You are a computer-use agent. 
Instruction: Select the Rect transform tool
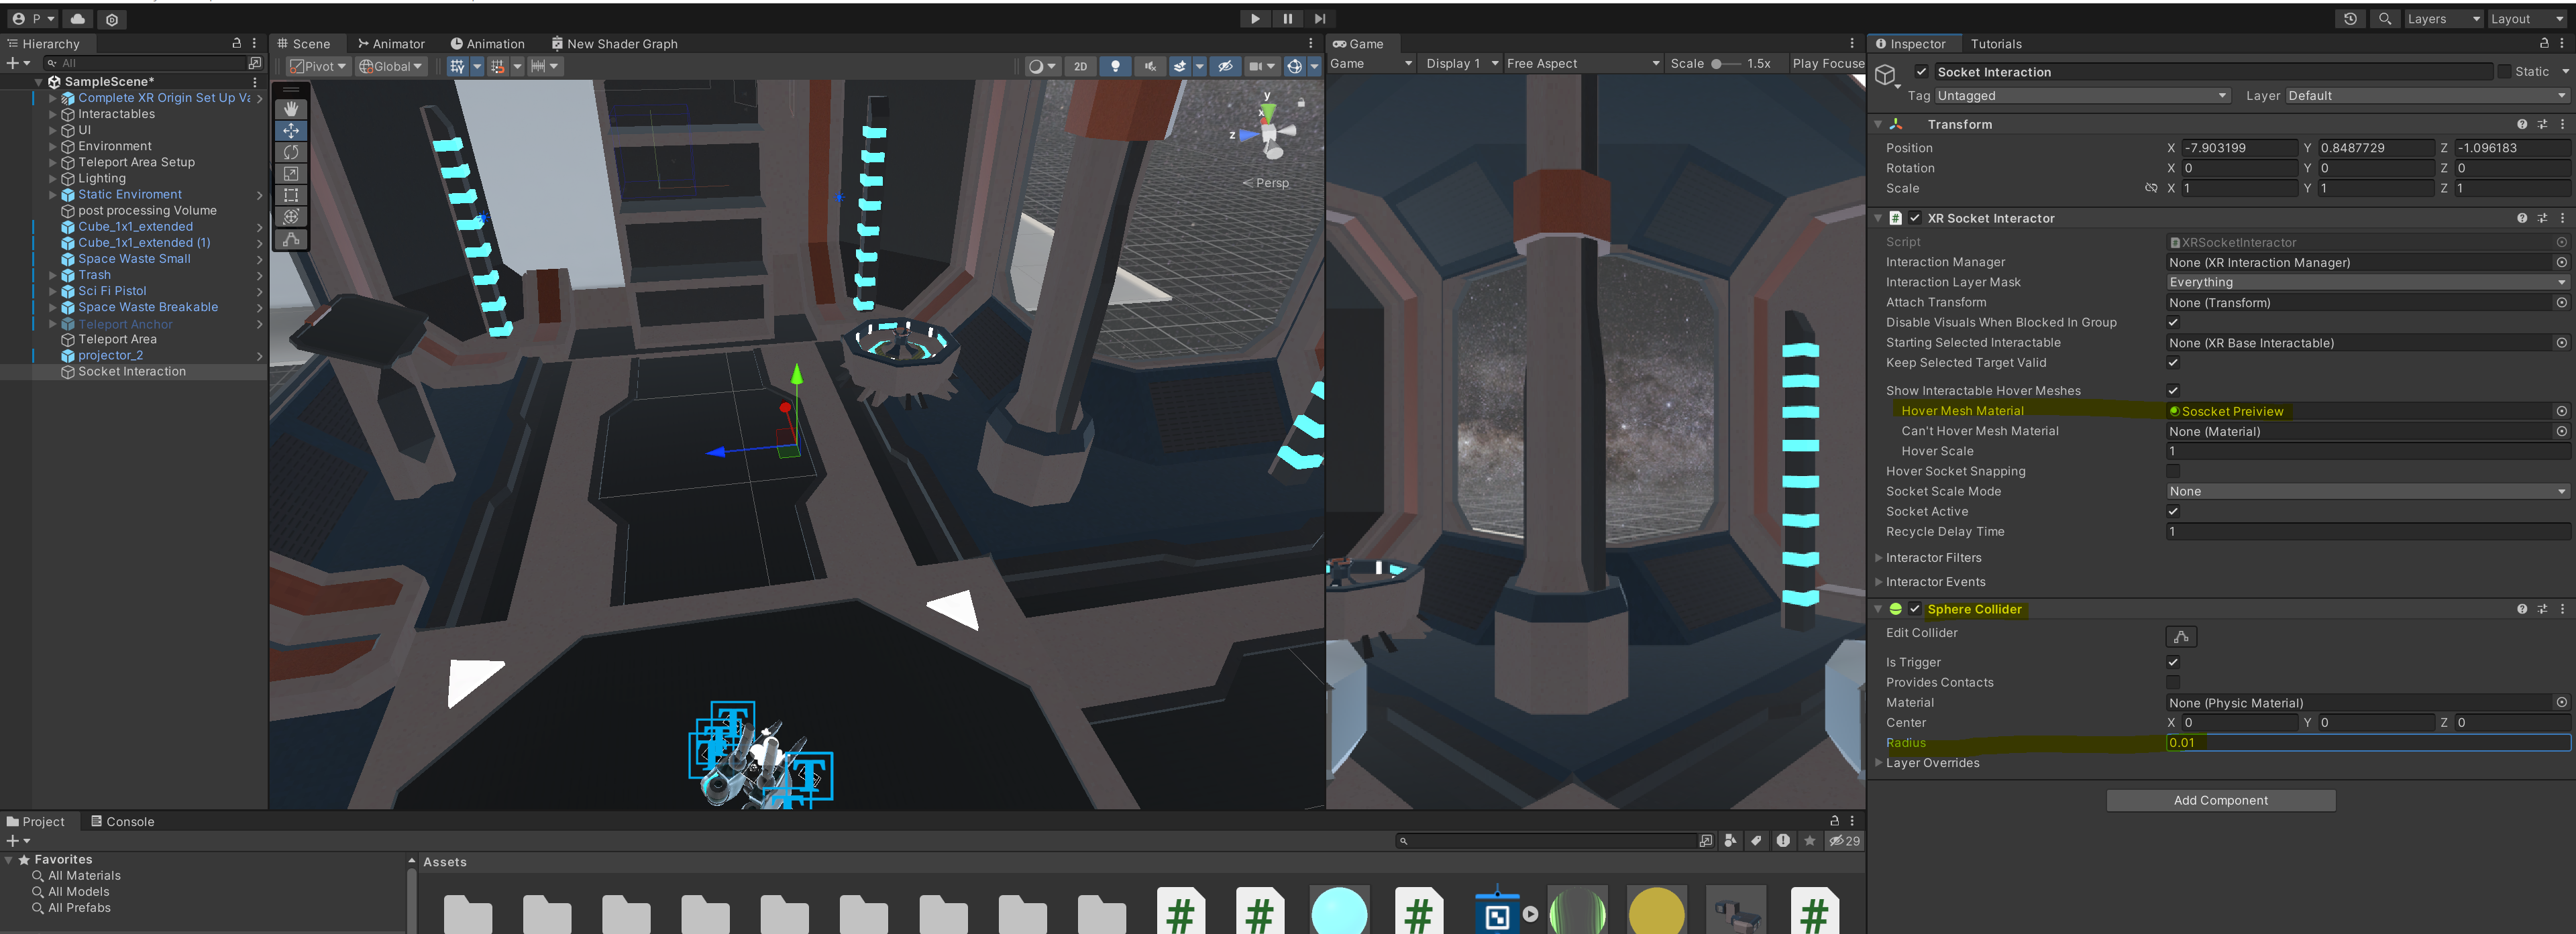pyautogui.click(x=290, y=195)
